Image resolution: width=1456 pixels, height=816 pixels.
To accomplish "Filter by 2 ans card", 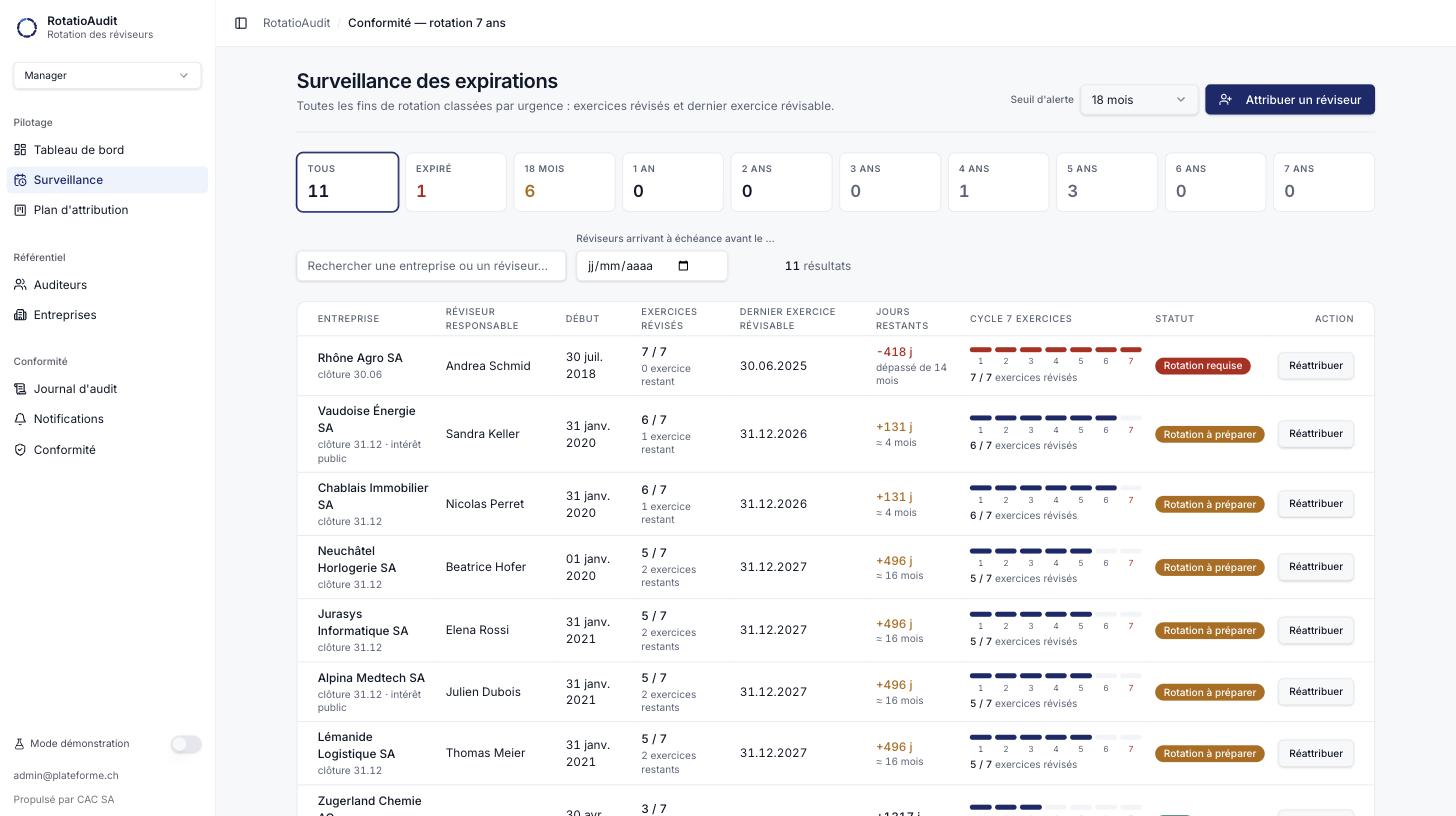I will [x=781, y=182].
